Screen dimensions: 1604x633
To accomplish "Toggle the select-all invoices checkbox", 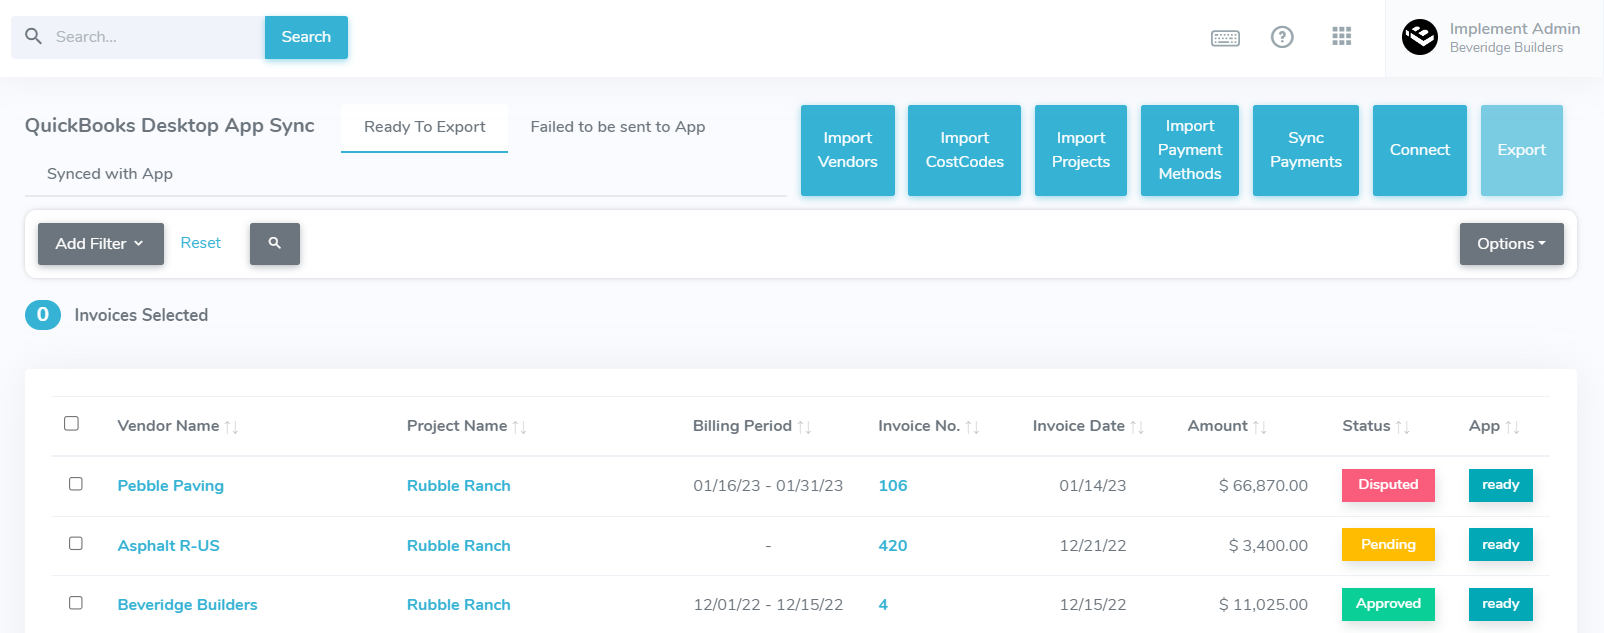I will pos(72,424).
